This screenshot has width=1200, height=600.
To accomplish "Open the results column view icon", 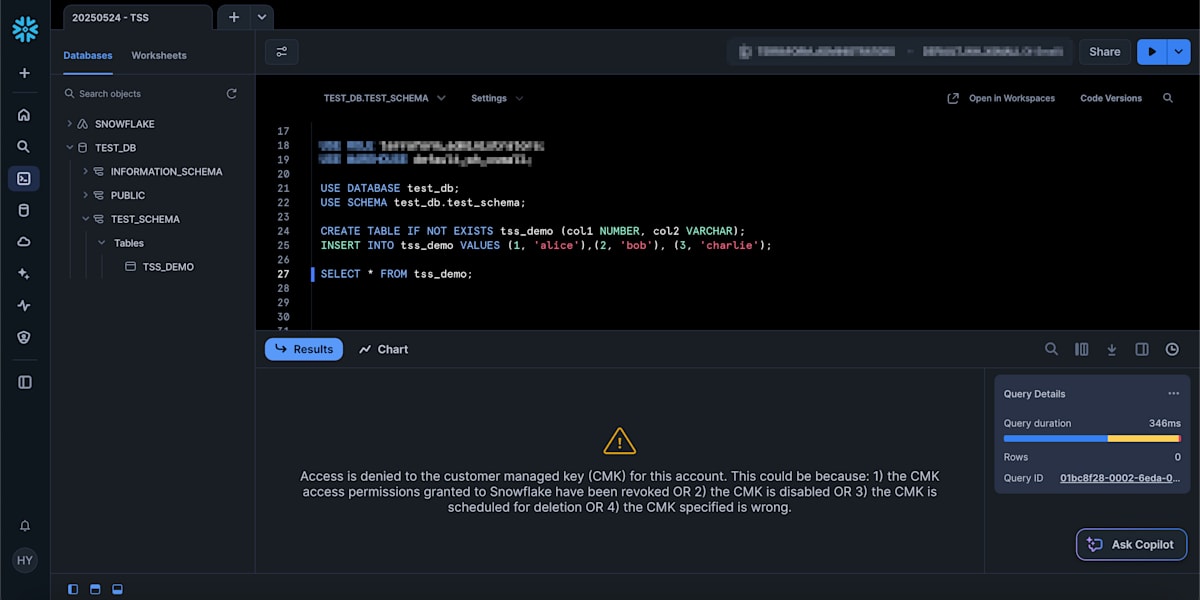I will tap(1081, 349).
